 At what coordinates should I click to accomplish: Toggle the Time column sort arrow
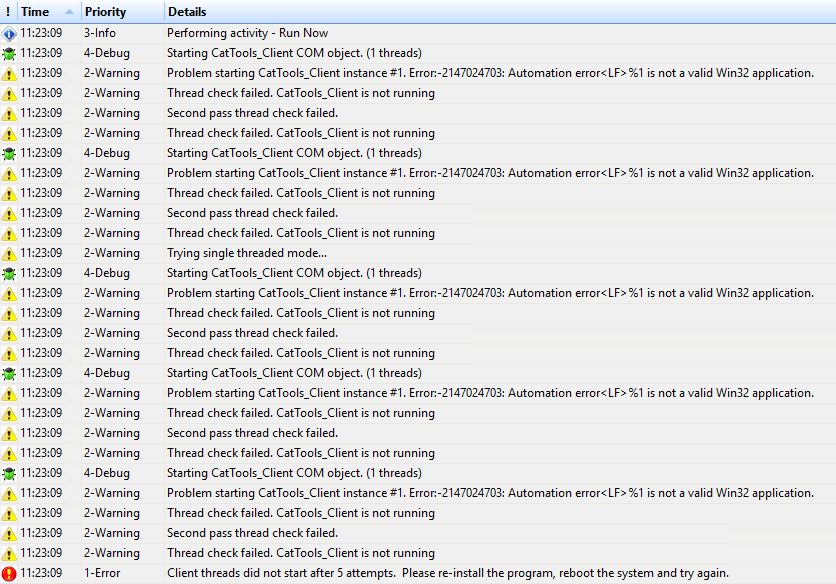69,12
